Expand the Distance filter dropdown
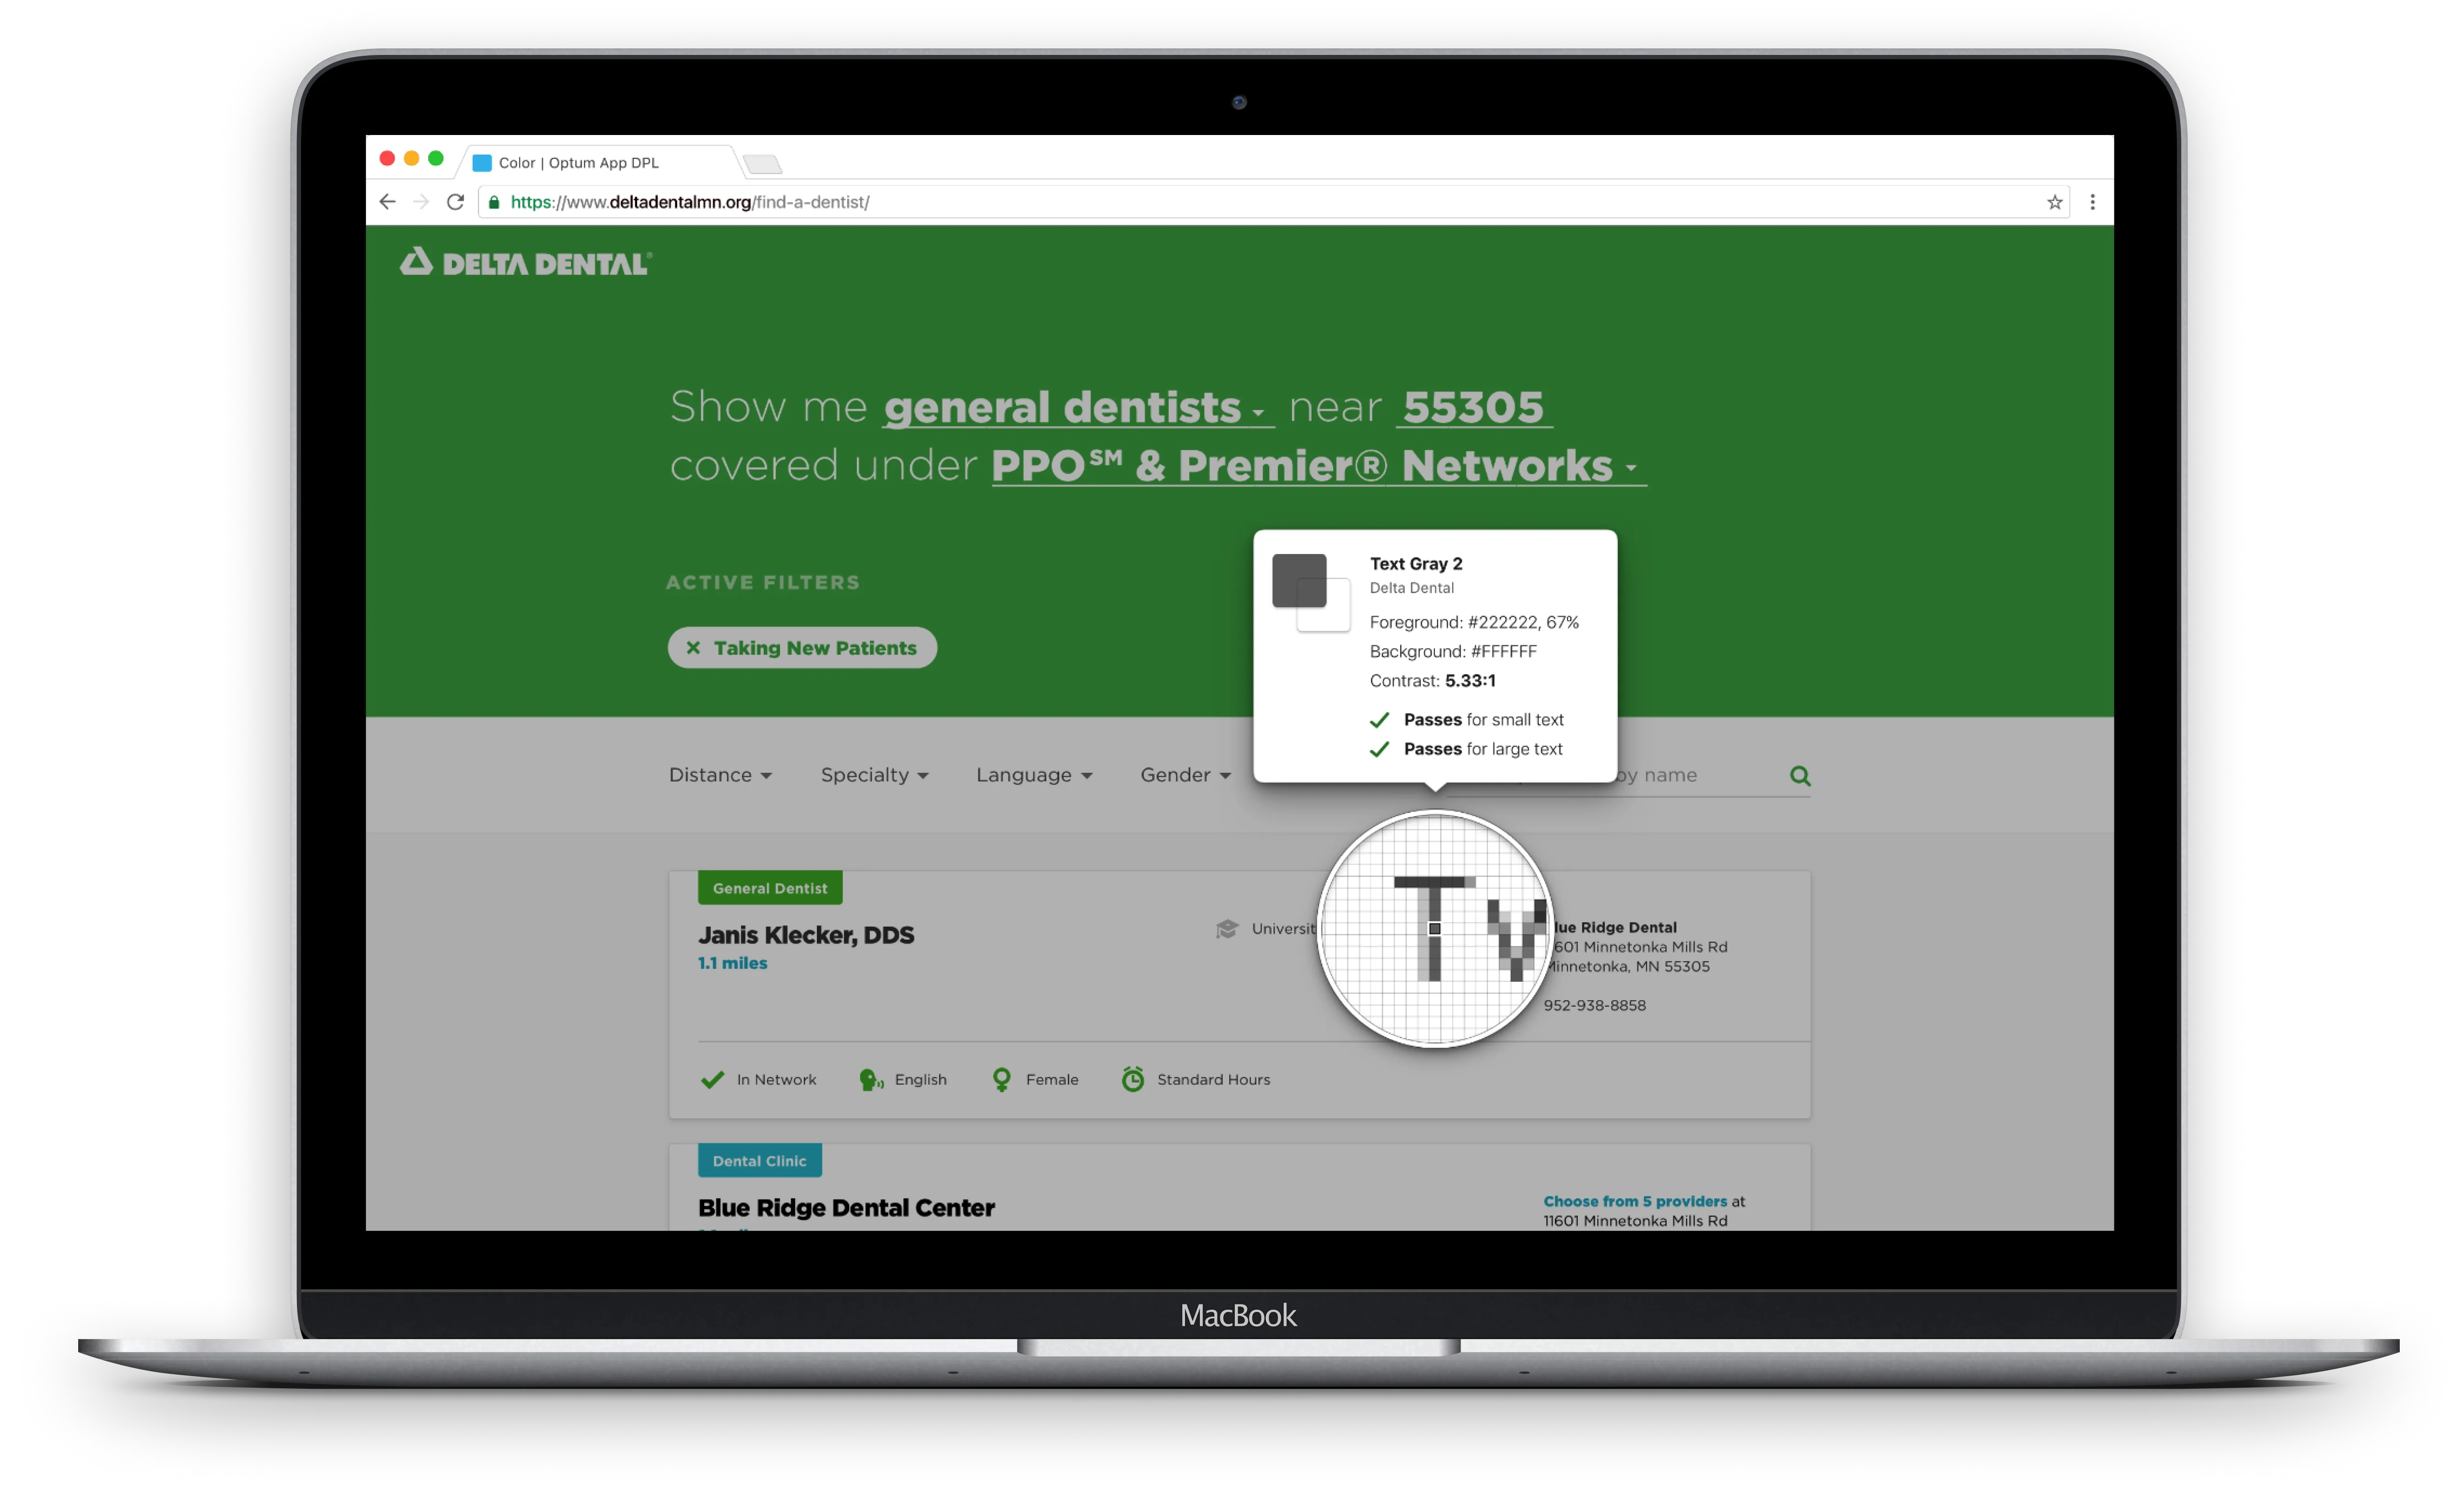 pos(720,775)
